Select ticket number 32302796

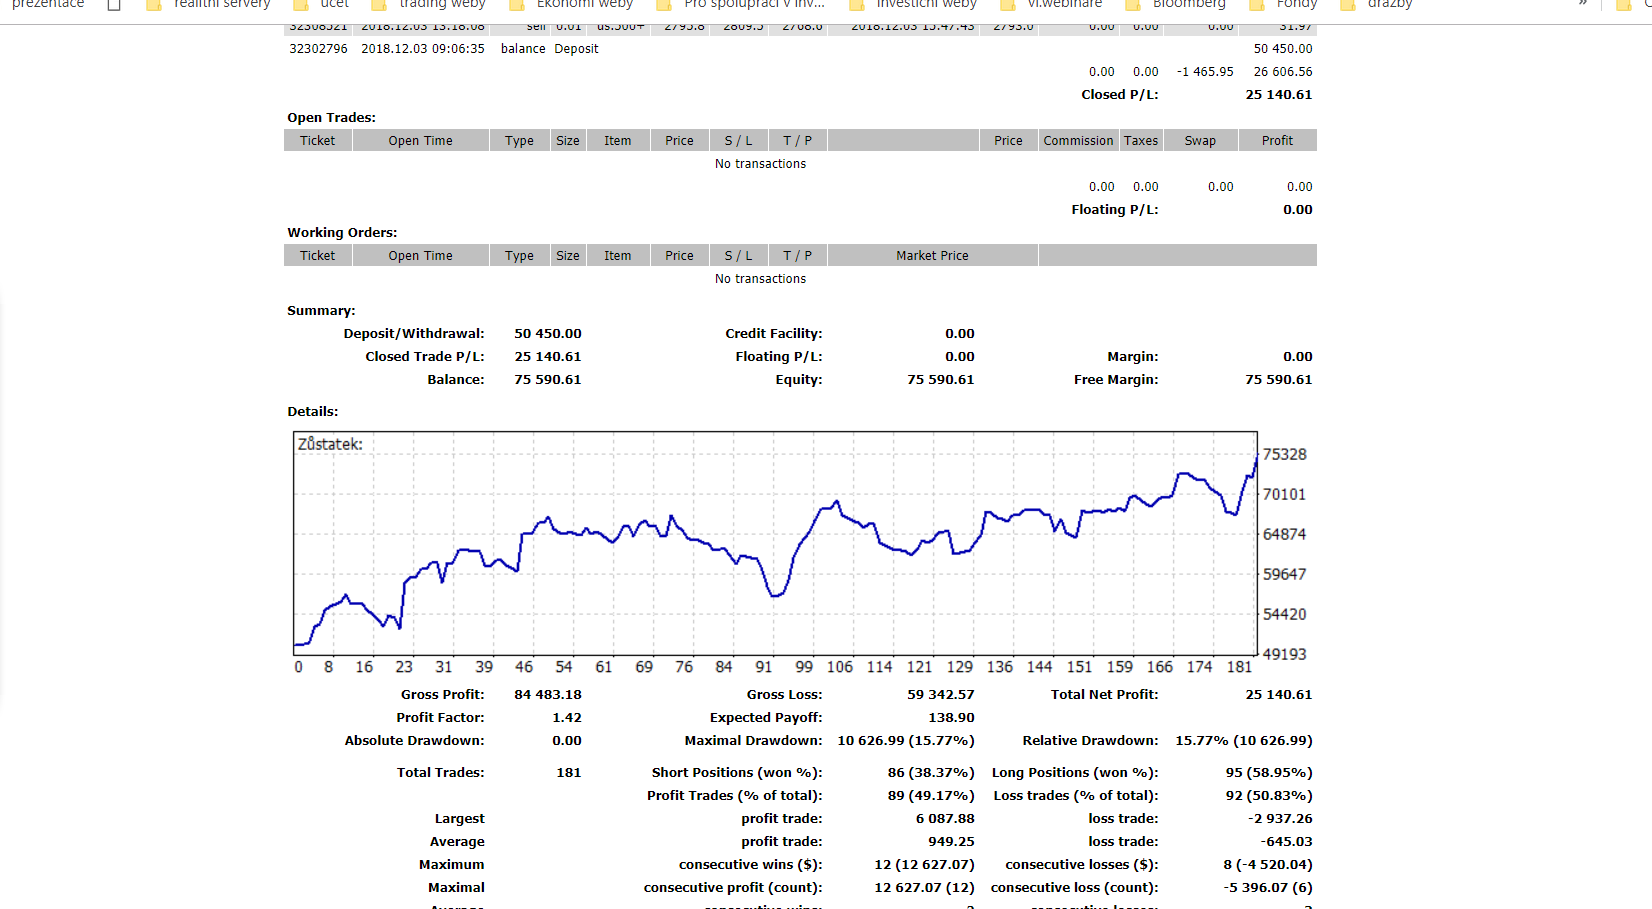pyautogui.click(x=318, y=49)
